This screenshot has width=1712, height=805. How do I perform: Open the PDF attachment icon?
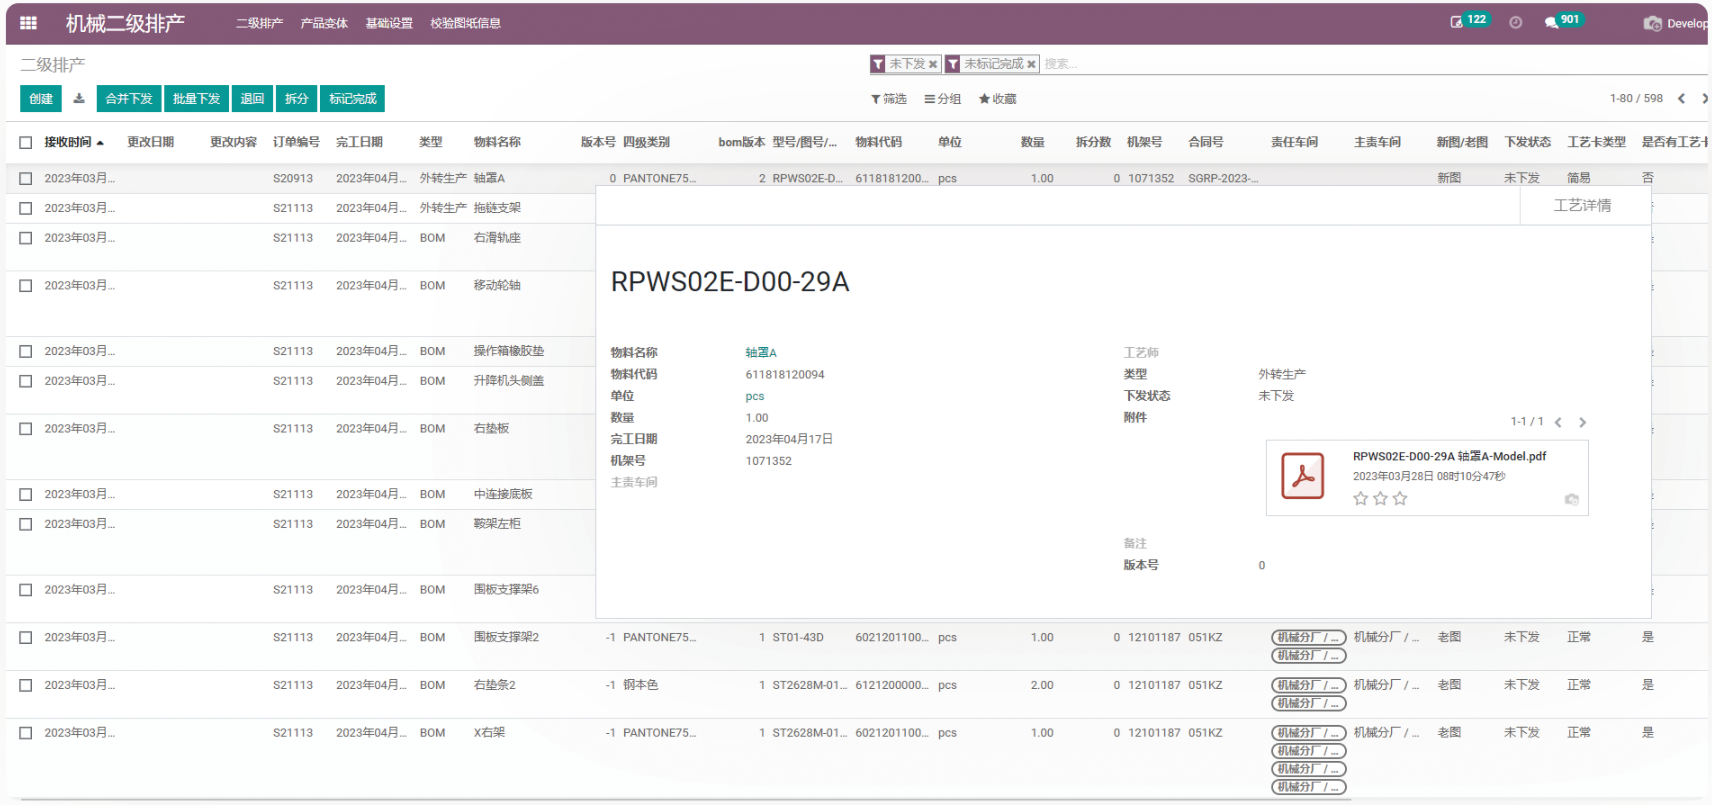(1302, 477)
